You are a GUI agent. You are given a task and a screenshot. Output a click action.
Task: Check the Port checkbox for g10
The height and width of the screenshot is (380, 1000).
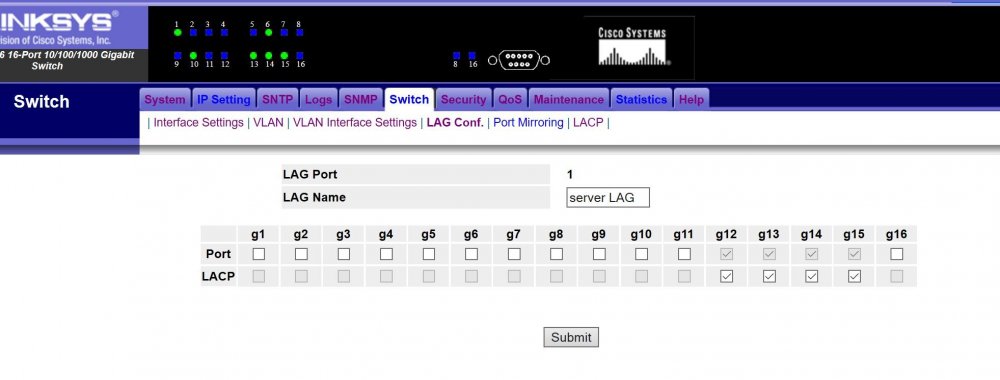642,254
